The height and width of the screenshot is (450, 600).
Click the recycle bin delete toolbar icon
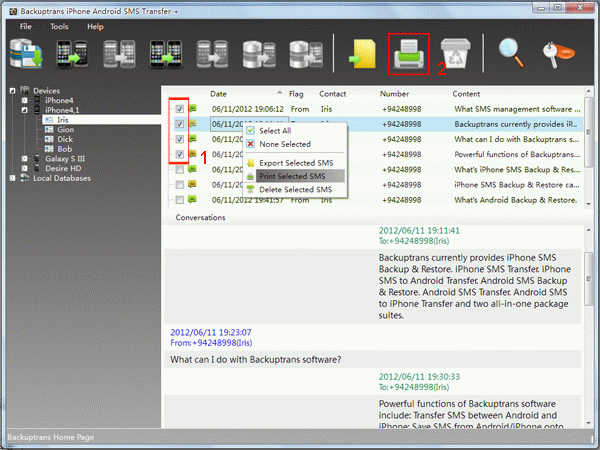coord(455,54)
